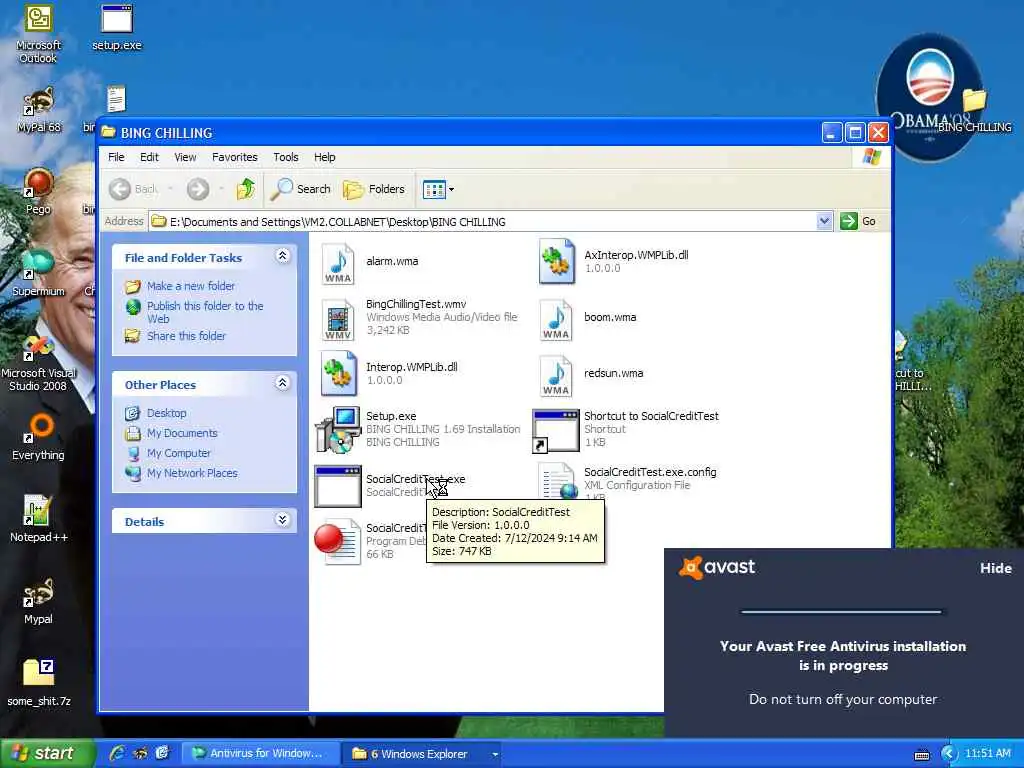Open the Help menu
1024x768 pixels.
tap(324, 157)
